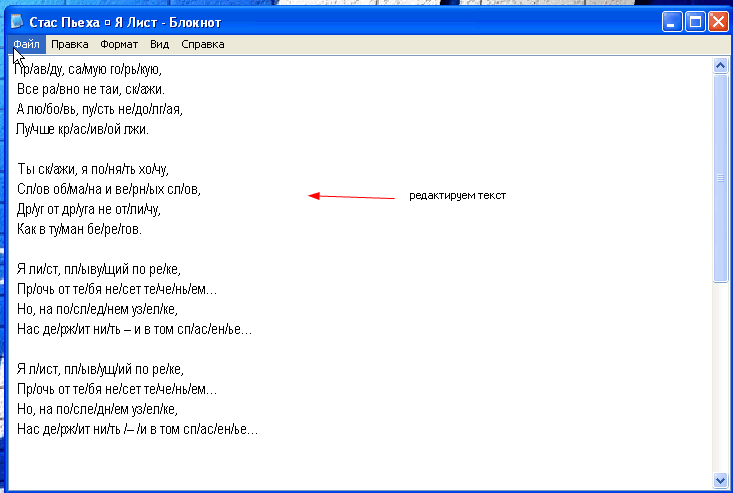Viewport: 733px width, 493px height.
Task: Open the Справка menu
Action: 203,44
